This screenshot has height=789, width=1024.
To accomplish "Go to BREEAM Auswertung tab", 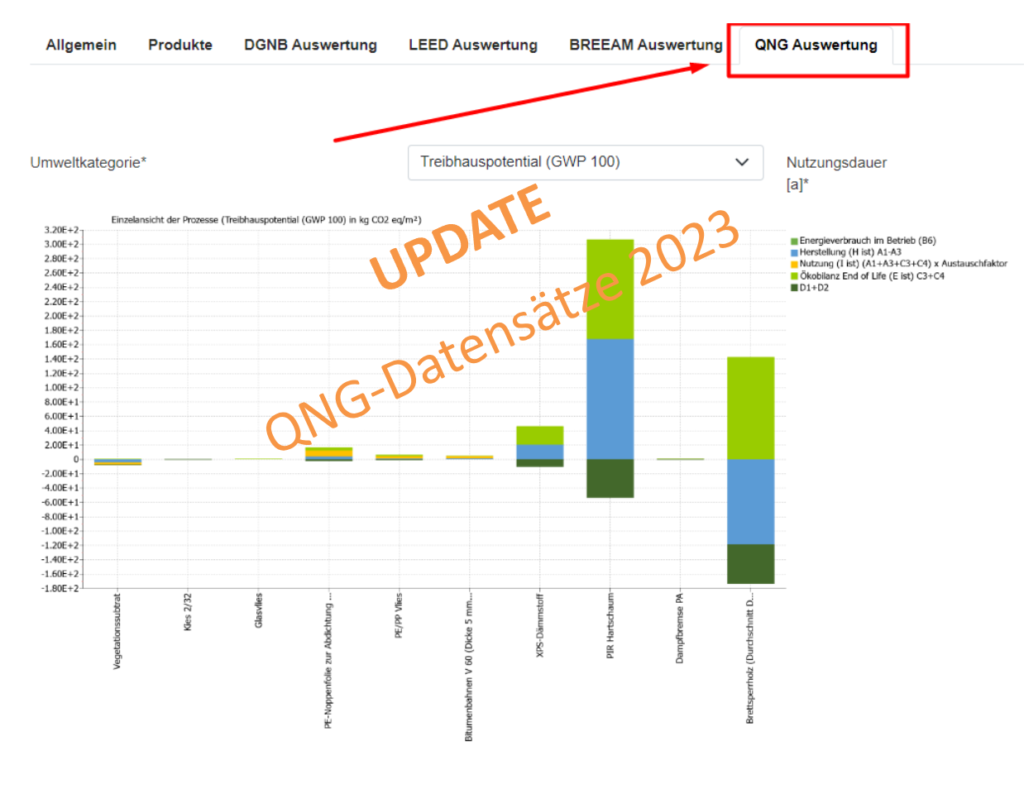I will 645,45.
